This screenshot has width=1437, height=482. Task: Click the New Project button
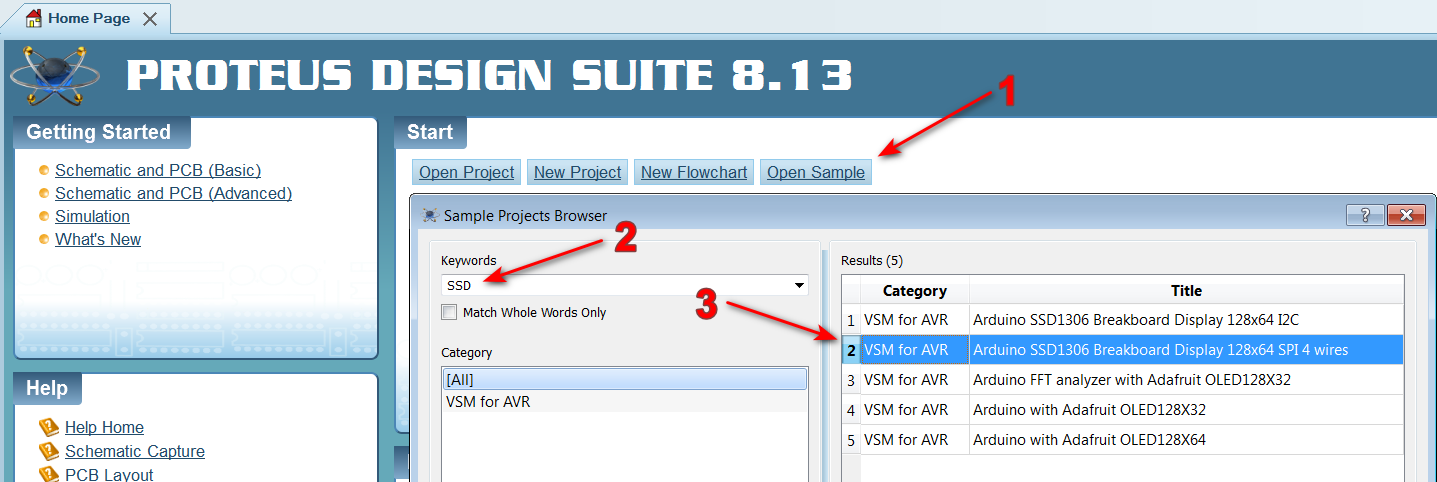578,172
